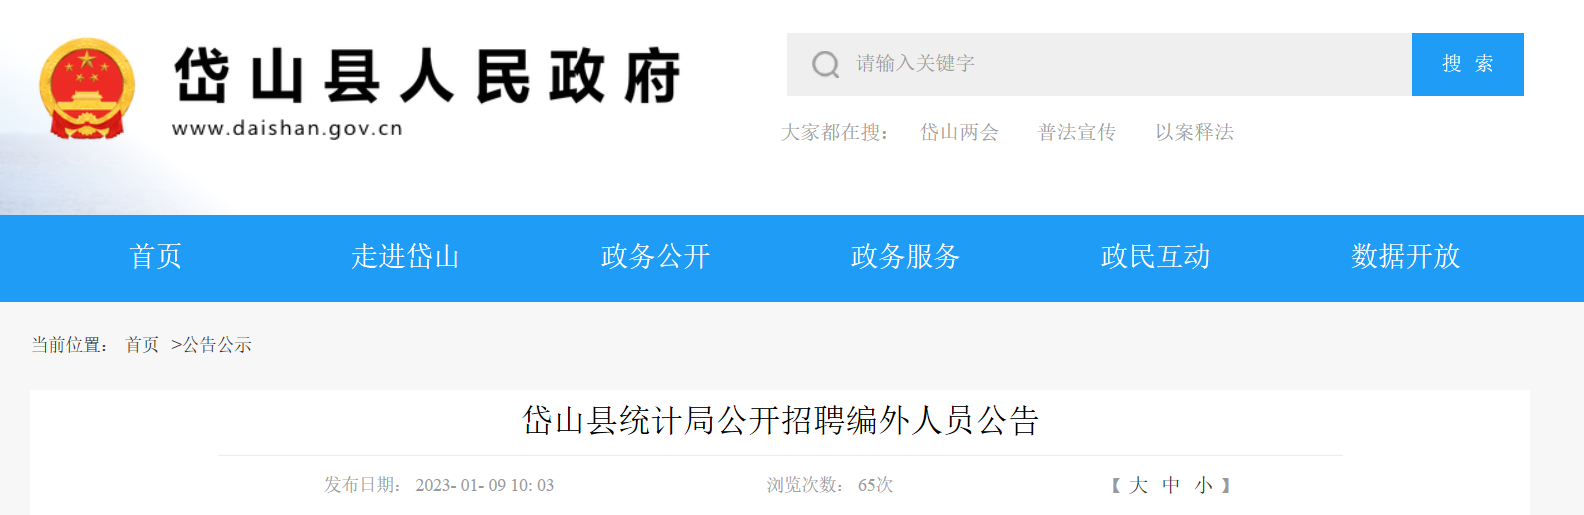This screenshot has height=515, width=1584.
Task: Open the 走进岱山 navigation item
Action: pyautogui.click(x=406, y=257)
